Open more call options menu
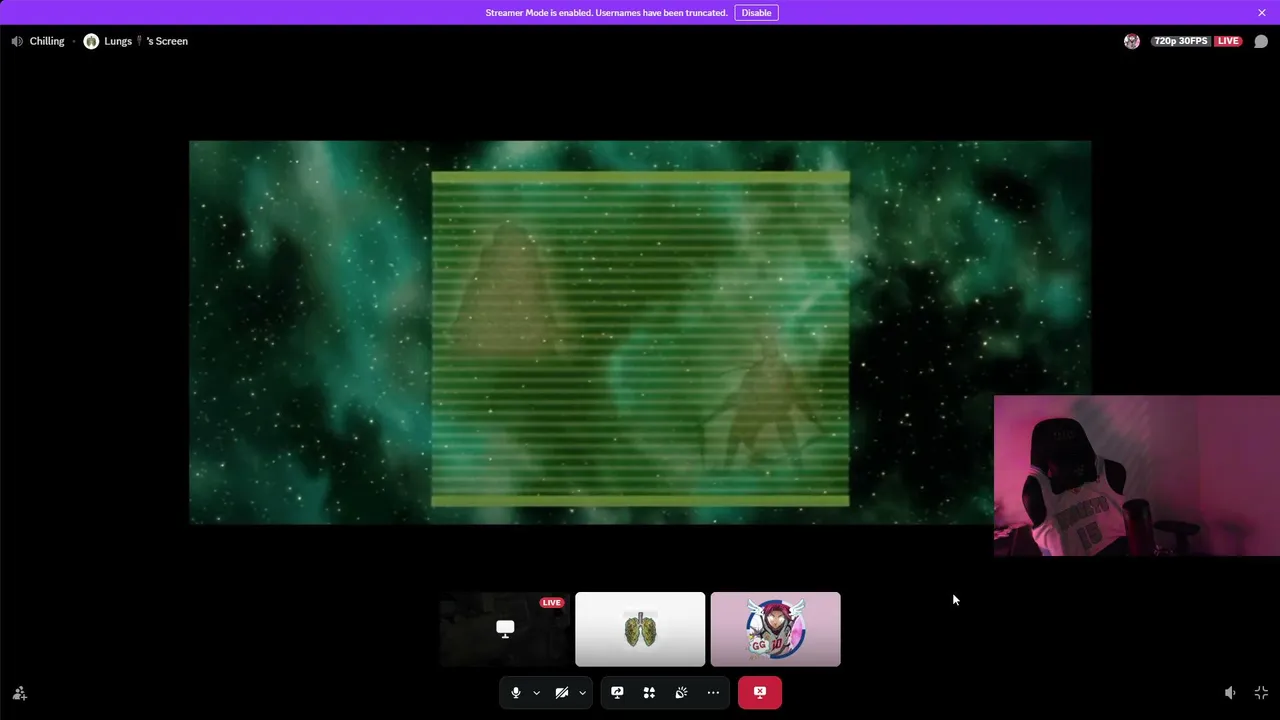The height and width of the screenshot is (720, 1280). [713, 693]
